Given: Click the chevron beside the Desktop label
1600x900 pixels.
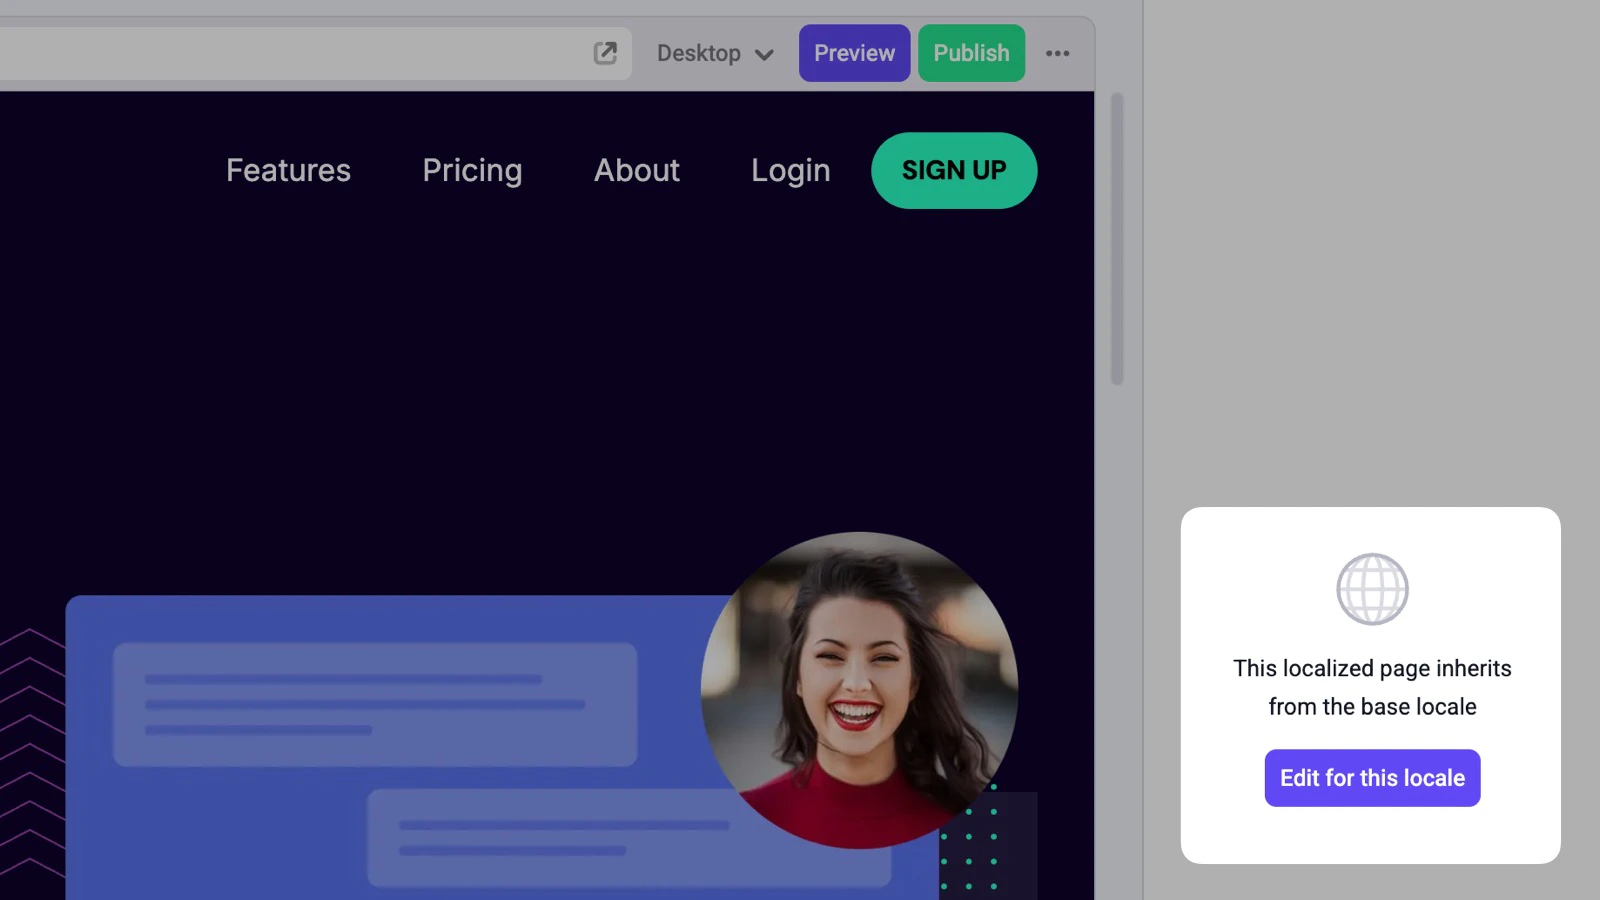Looking at the screenshot, I should click(x=763, y=53).
